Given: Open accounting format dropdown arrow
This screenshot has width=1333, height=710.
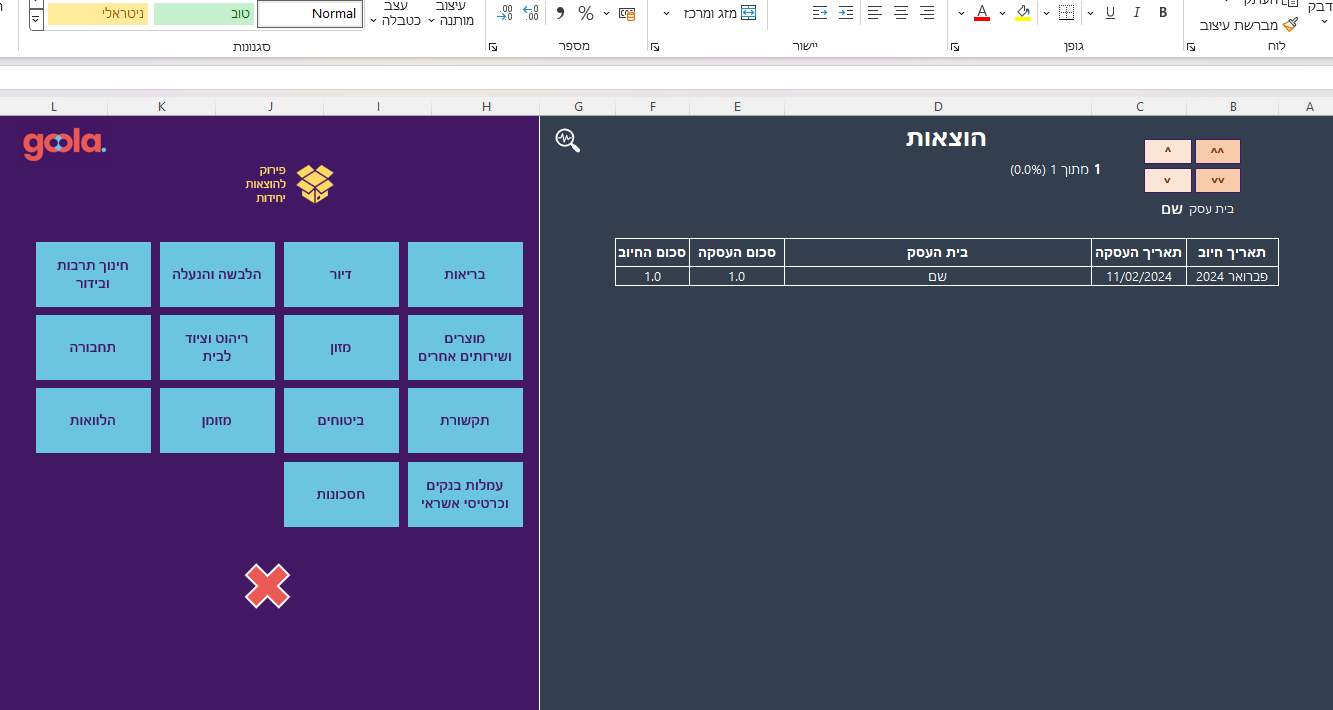Looking at the screenshot, I should tap(607, 14).
